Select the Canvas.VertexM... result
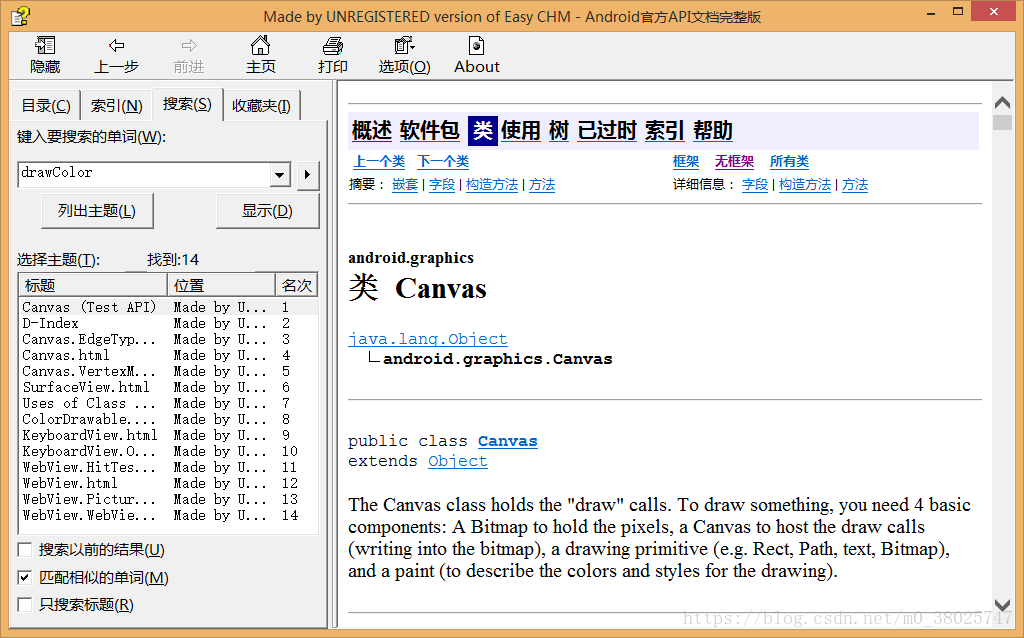Screen dimensions: 1024x638 pyautogui.click(x=168, y=371)
